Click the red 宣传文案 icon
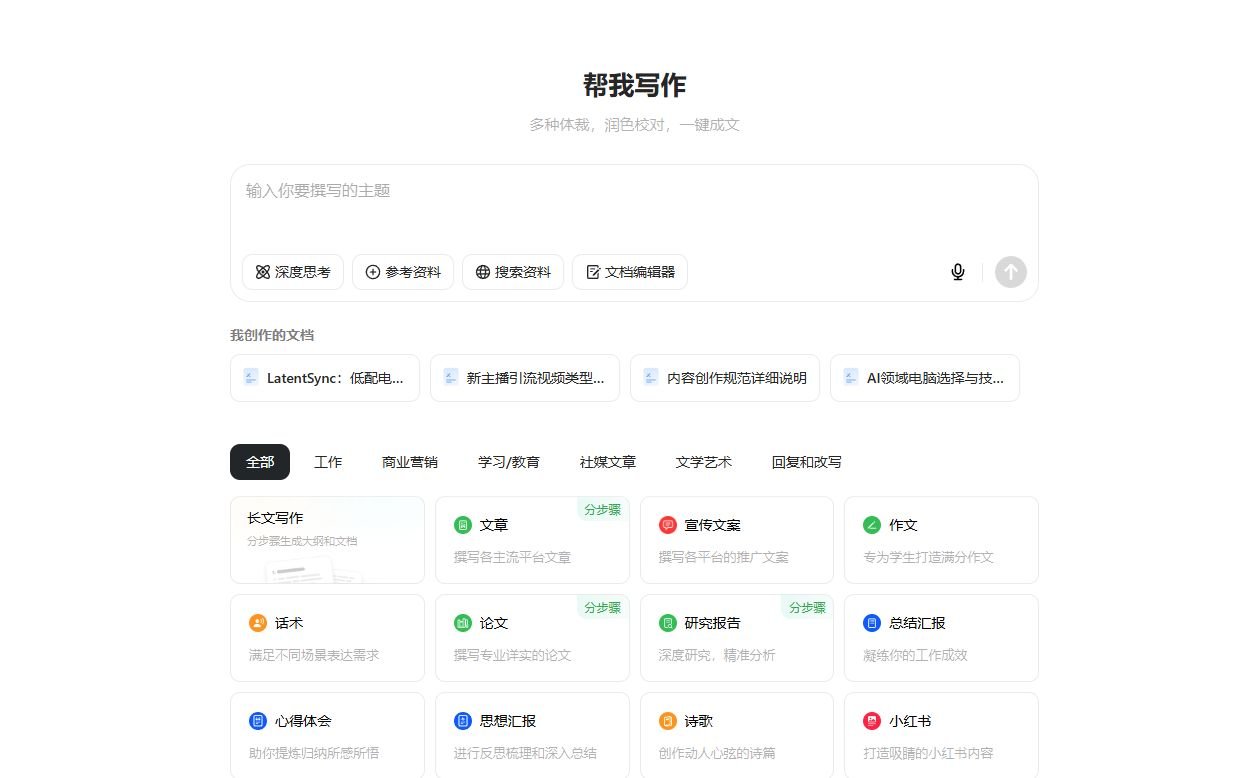Viewport: 1253px width, 778px height. [x=668, y=525]
